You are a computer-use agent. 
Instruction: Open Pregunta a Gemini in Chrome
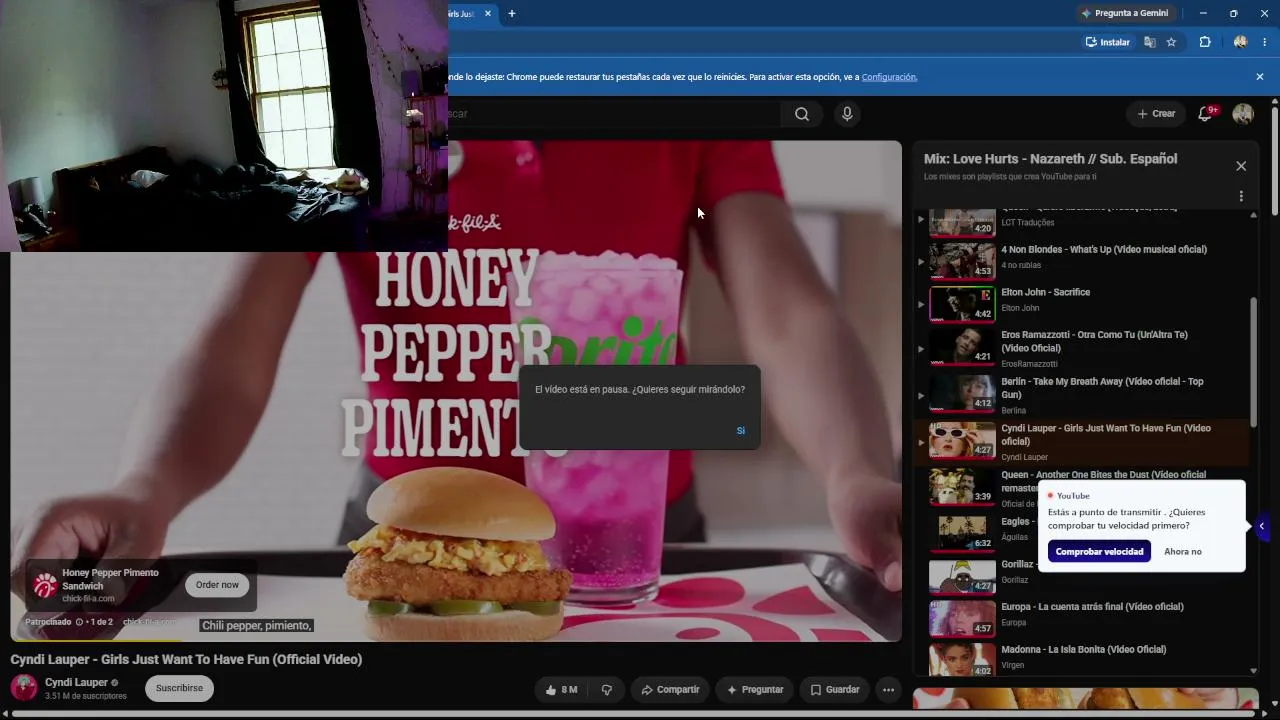tap(1124, 13)
